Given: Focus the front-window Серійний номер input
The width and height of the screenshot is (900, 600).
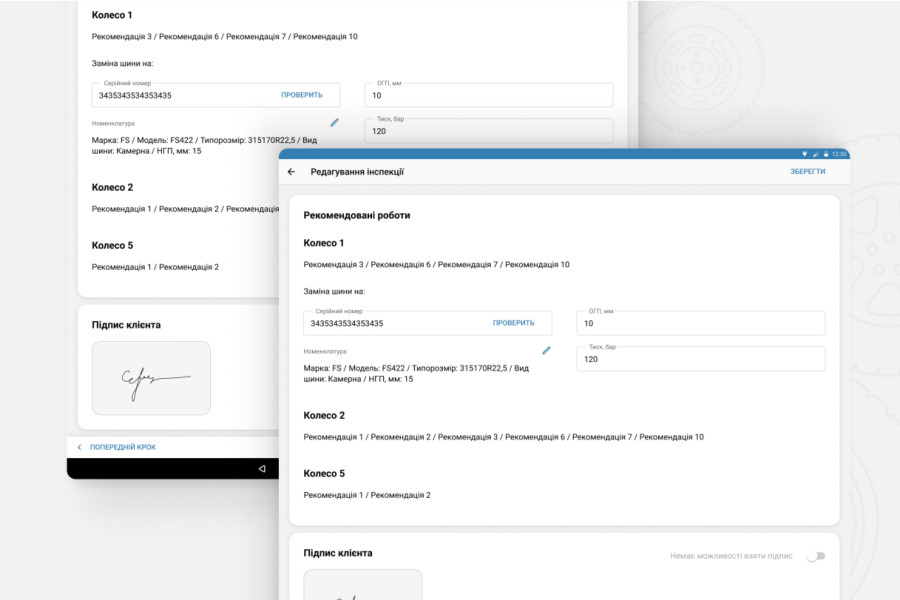Looking at the screenshot, I should coord(395,323).
